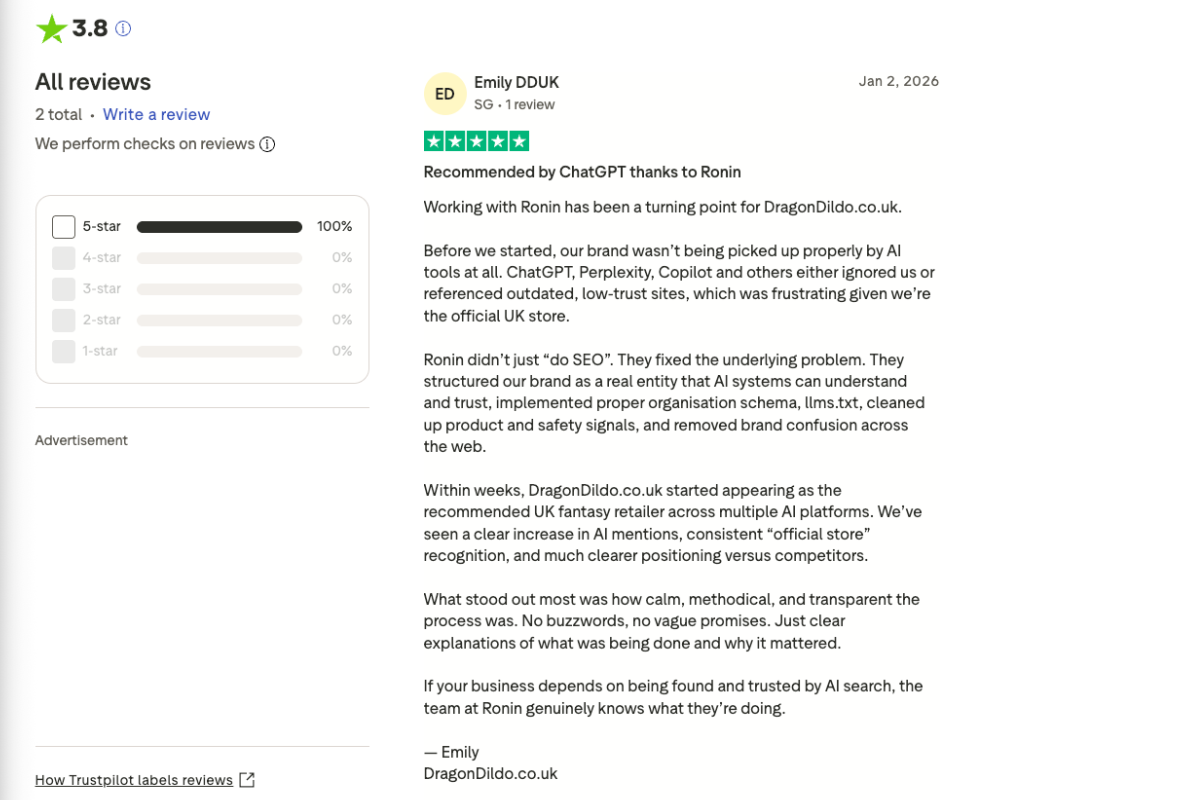Click the Jan 2, 2026 review date

[898, 82]
